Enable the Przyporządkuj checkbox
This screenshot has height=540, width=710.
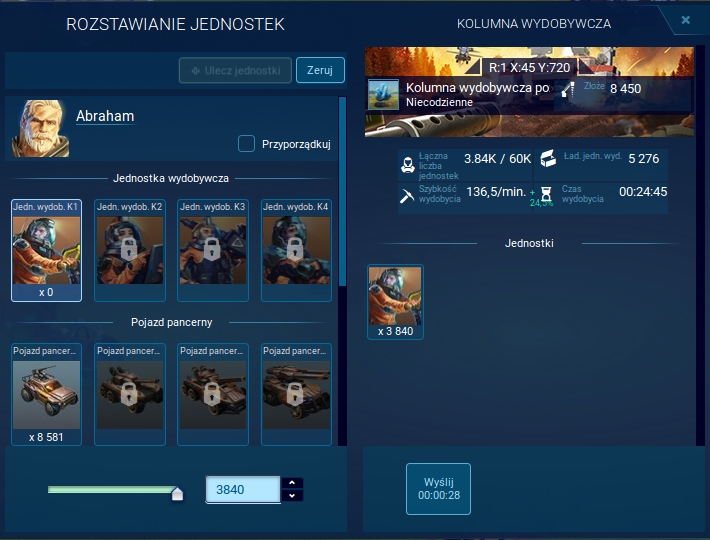(x=246, y=144)
